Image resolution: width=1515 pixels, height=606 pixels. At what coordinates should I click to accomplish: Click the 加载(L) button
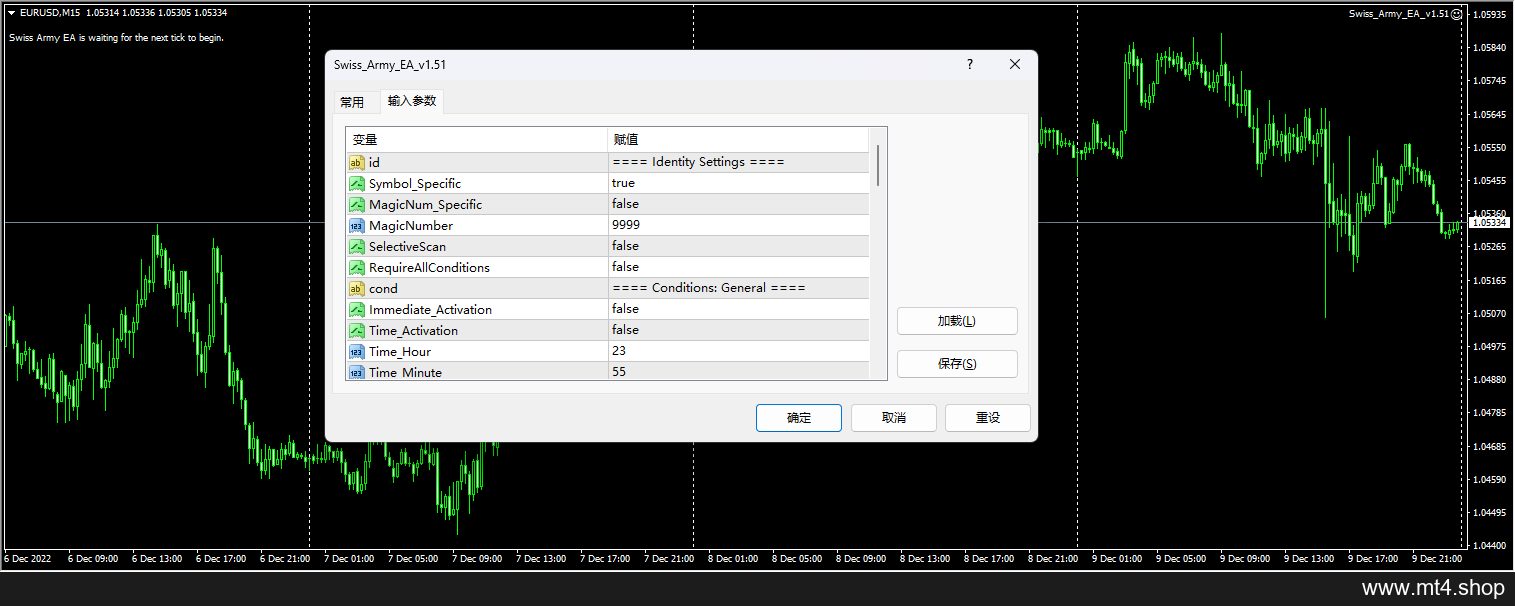coord(957,321)
